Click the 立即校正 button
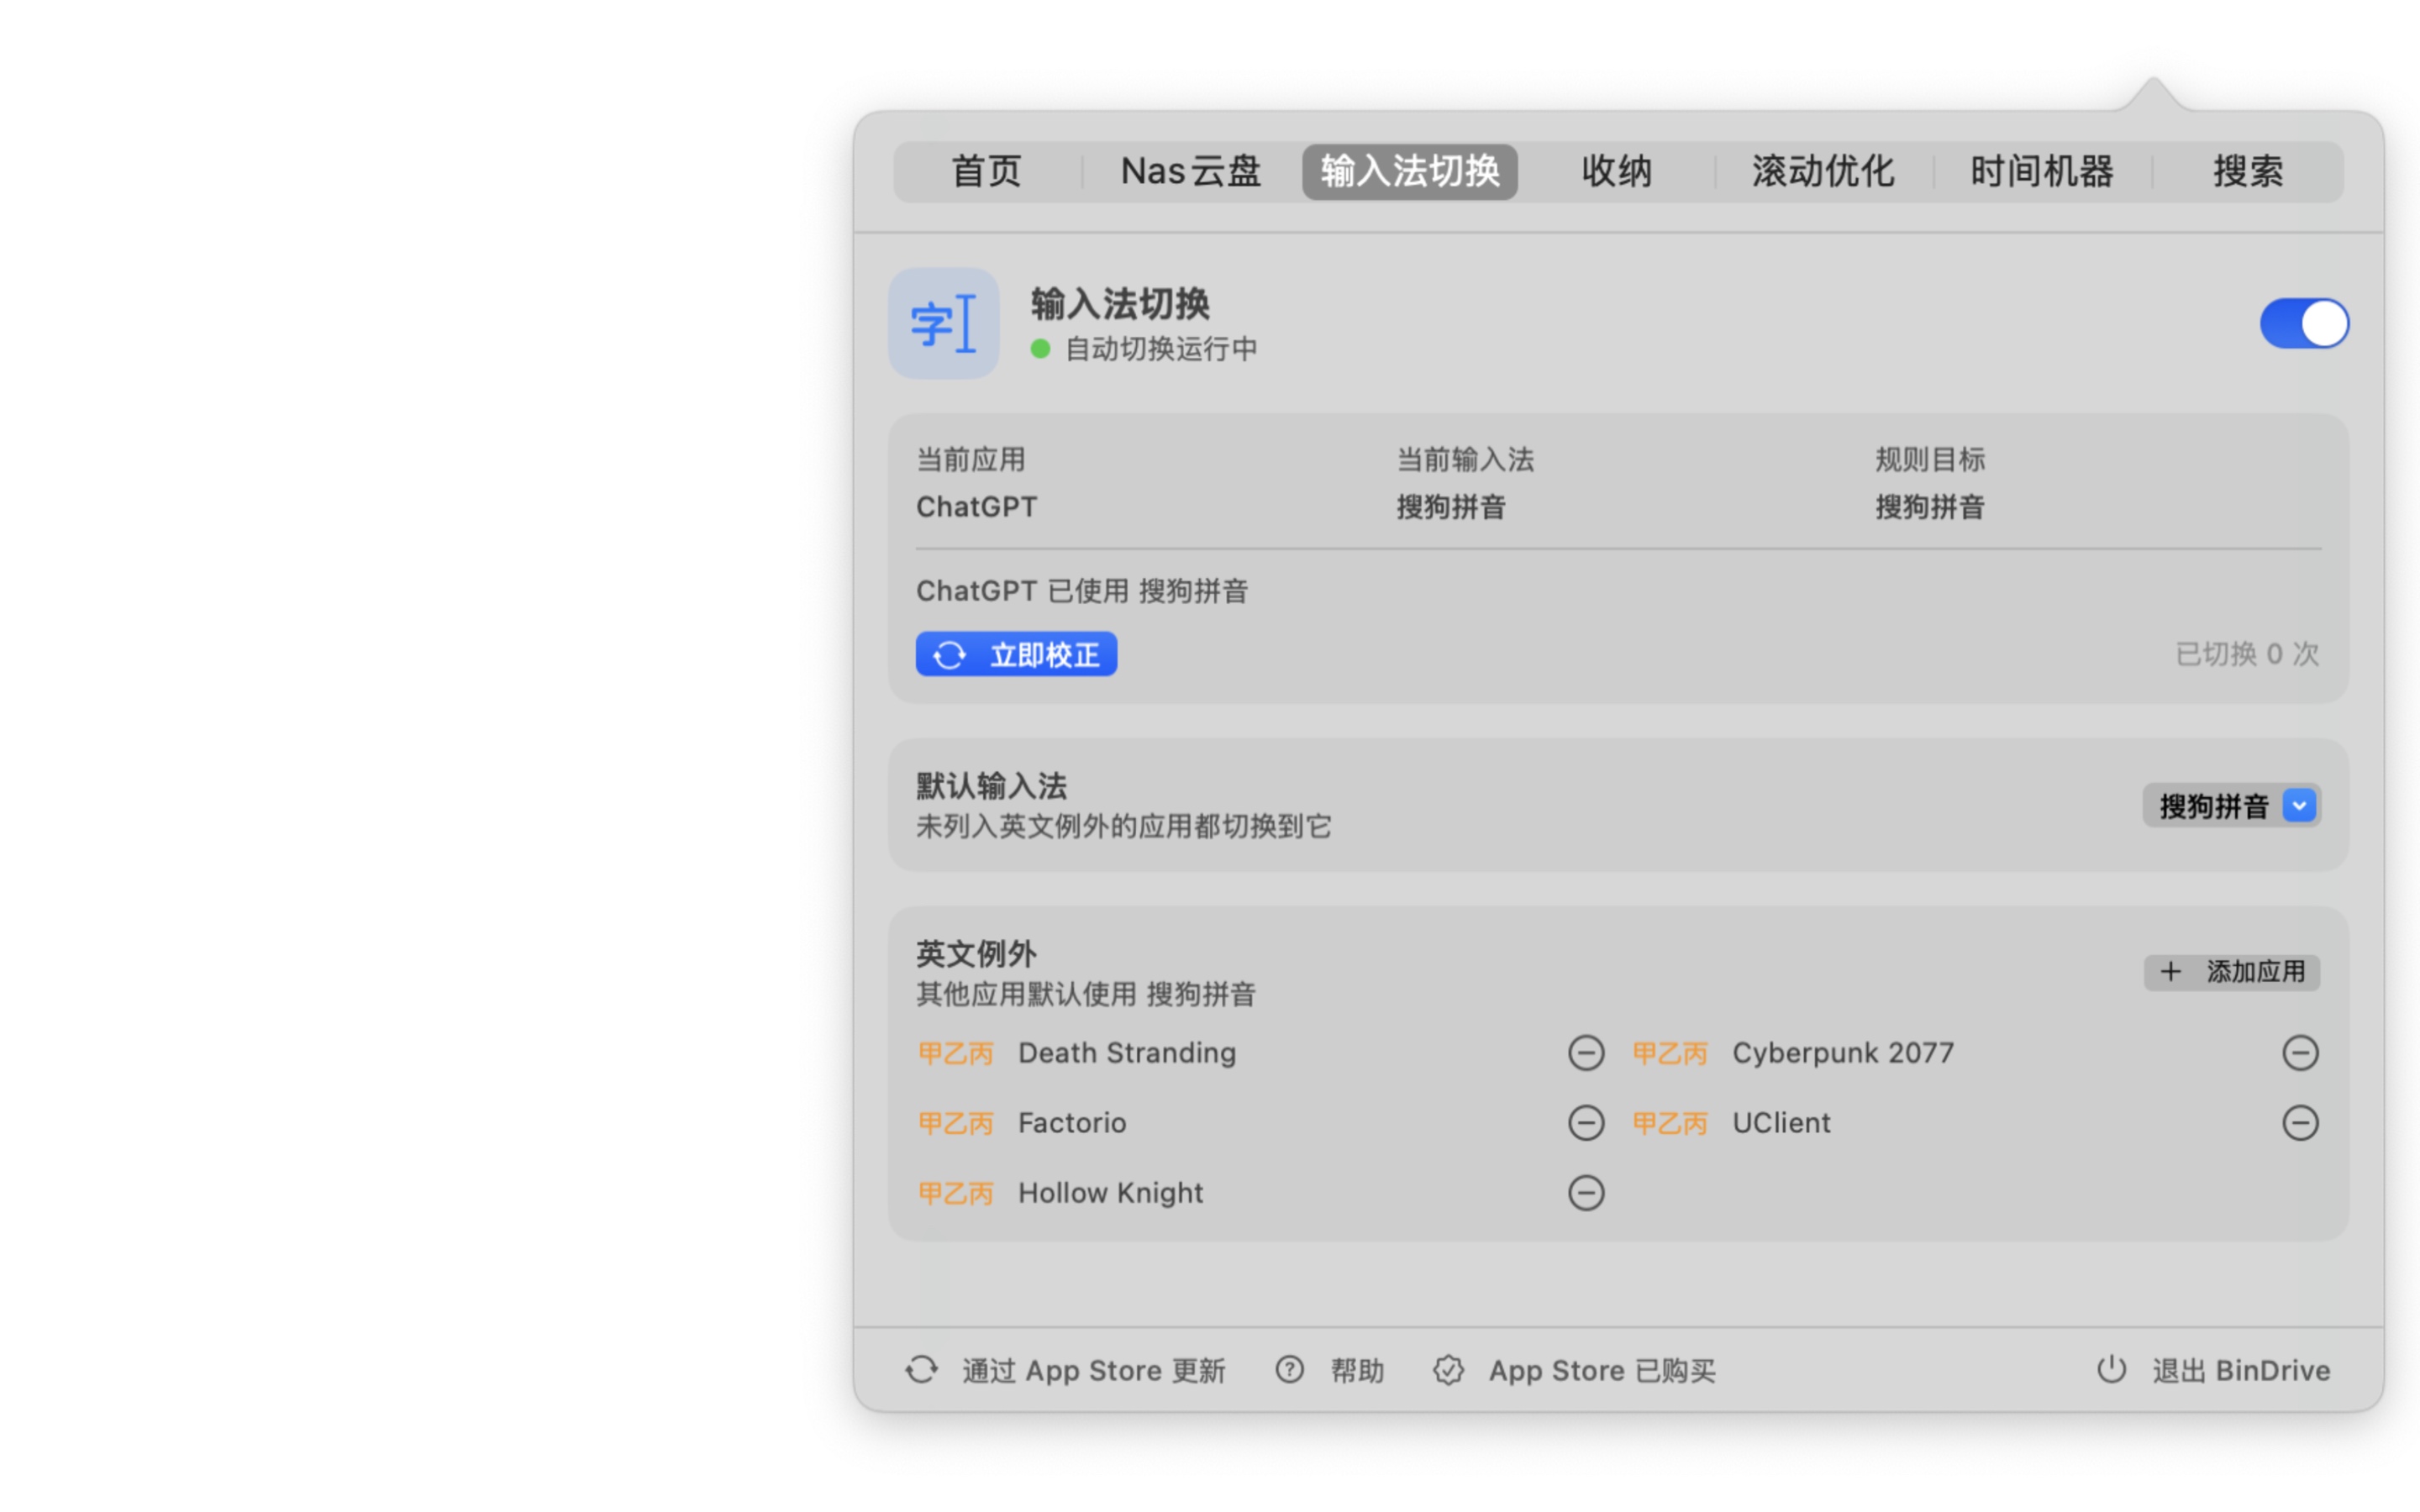Screen dimensions: 2420x1512 pyautogui.click(x=1016, y=655)
